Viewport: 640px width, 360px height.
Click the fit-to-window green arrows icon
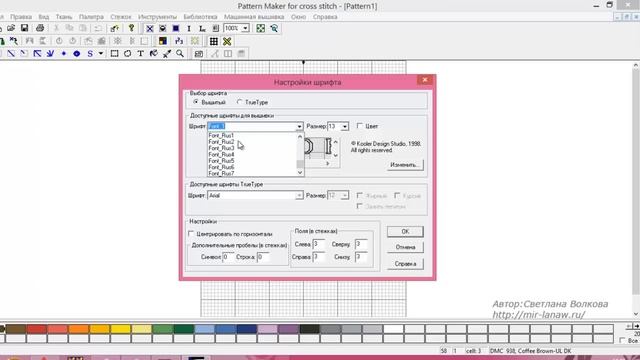coord(260,28)
